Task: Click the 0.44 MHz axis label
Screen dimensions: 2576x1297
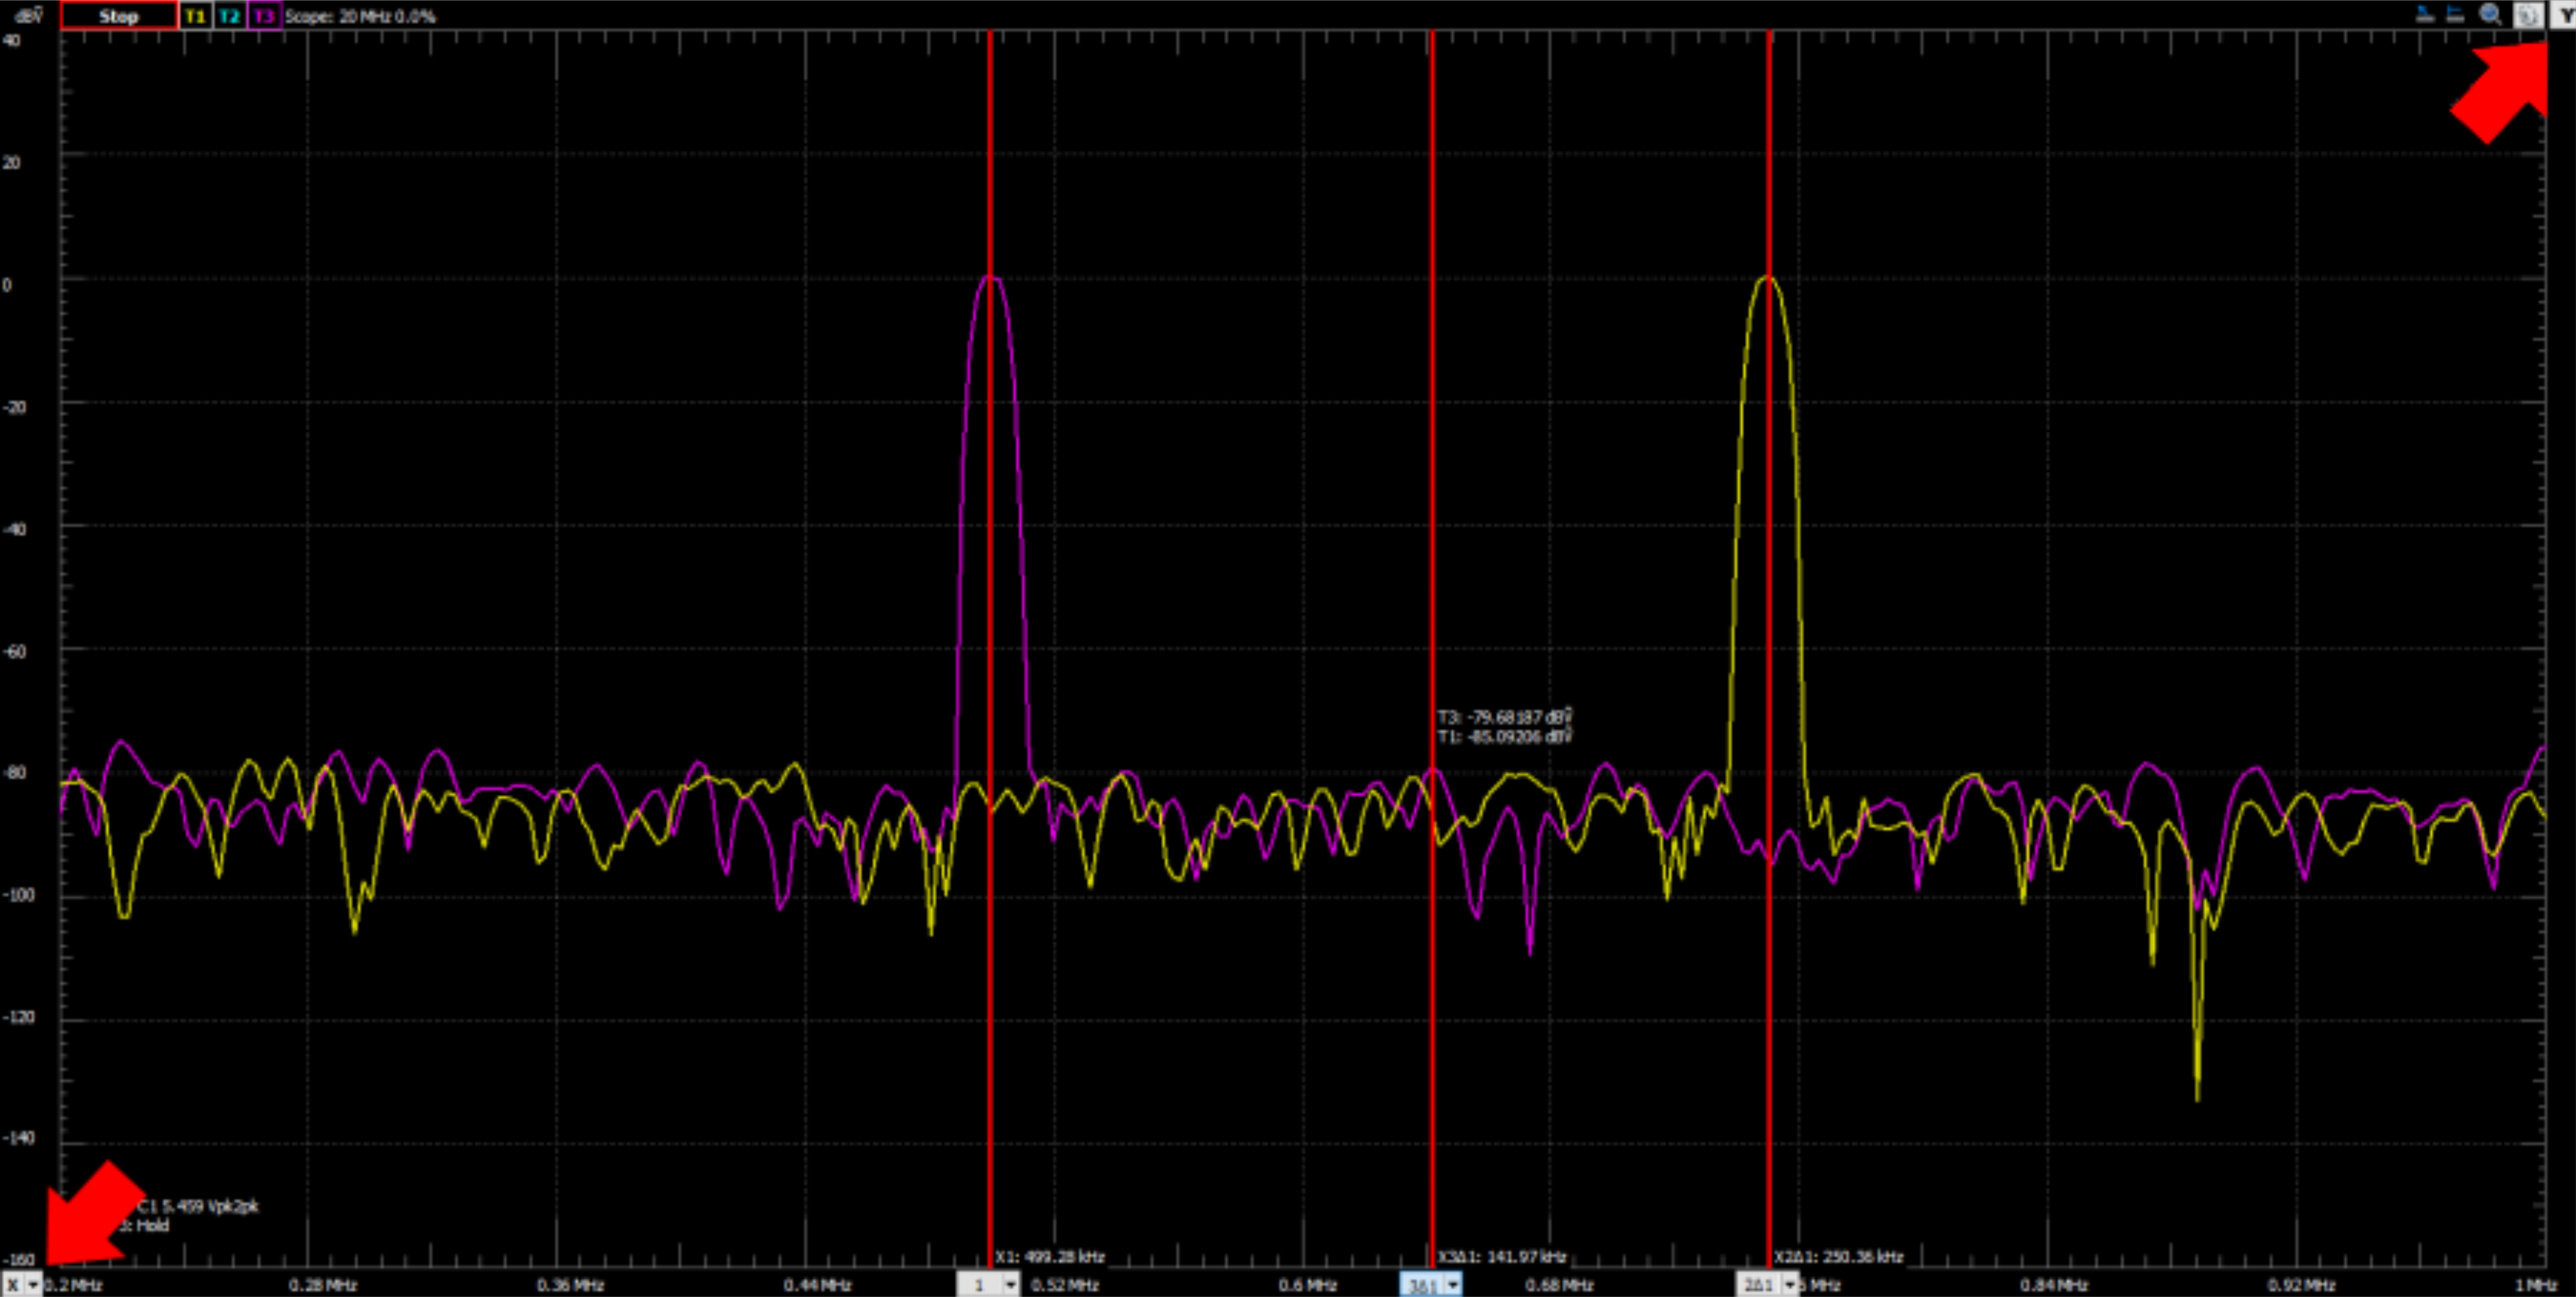Action: click(817, 1285)
